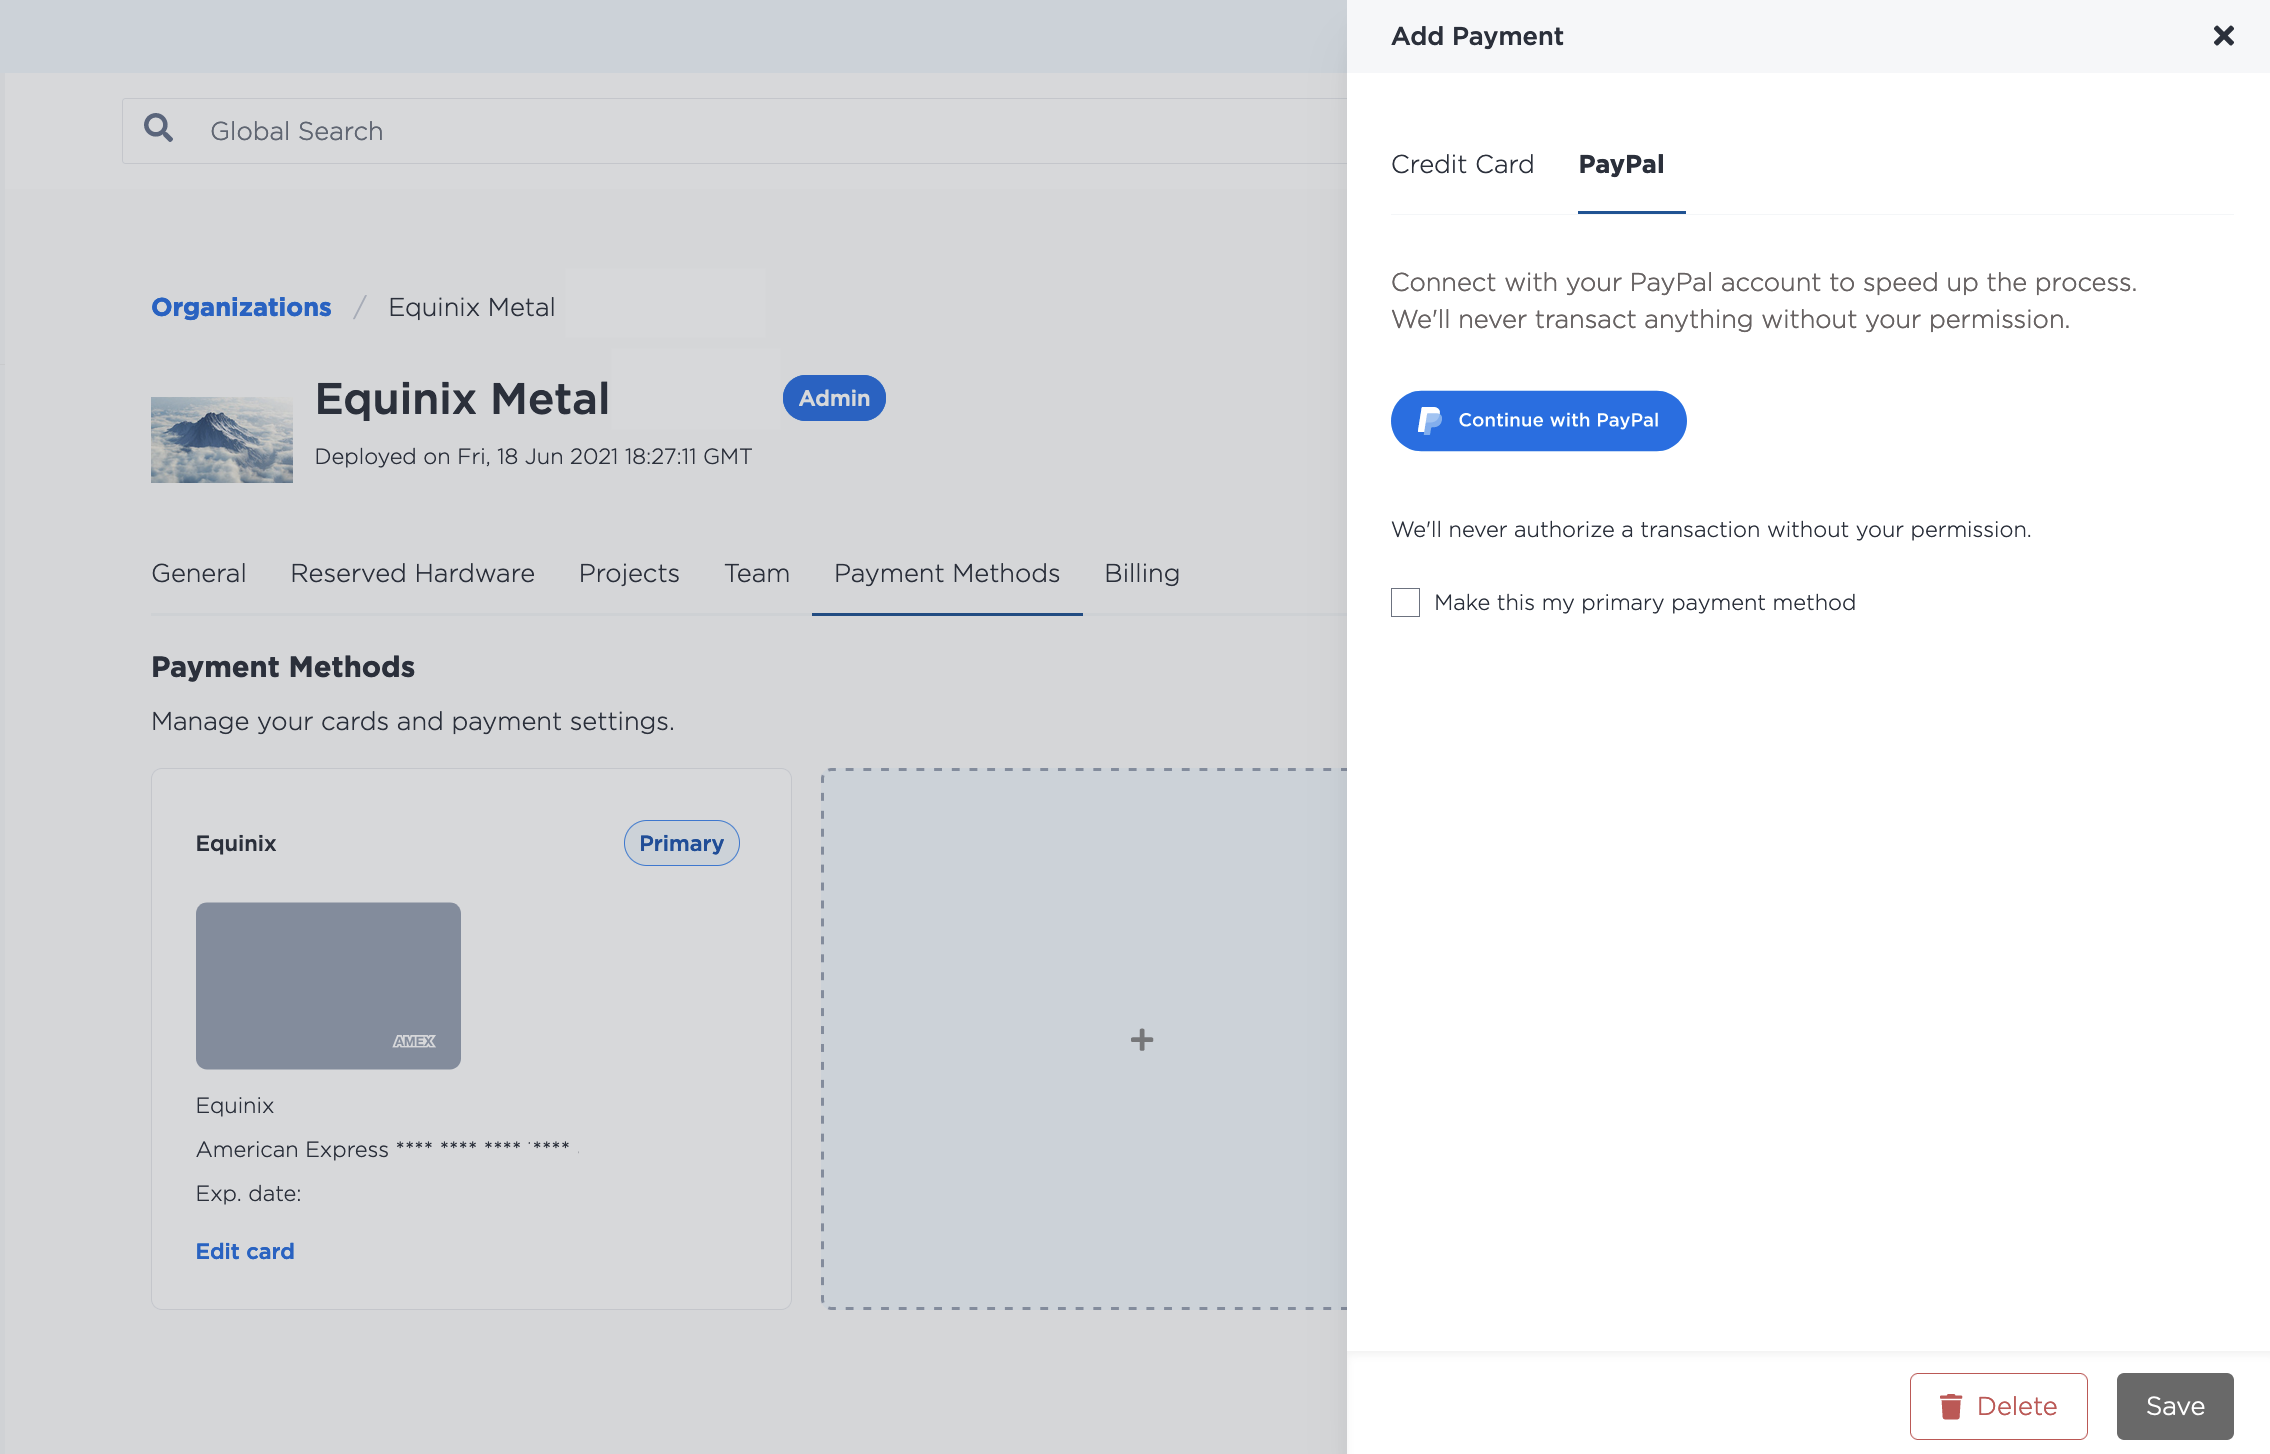Click the Save button
Image resolution: width=2270 pixels, height=1454 pixels.
click(2175, 1406)
